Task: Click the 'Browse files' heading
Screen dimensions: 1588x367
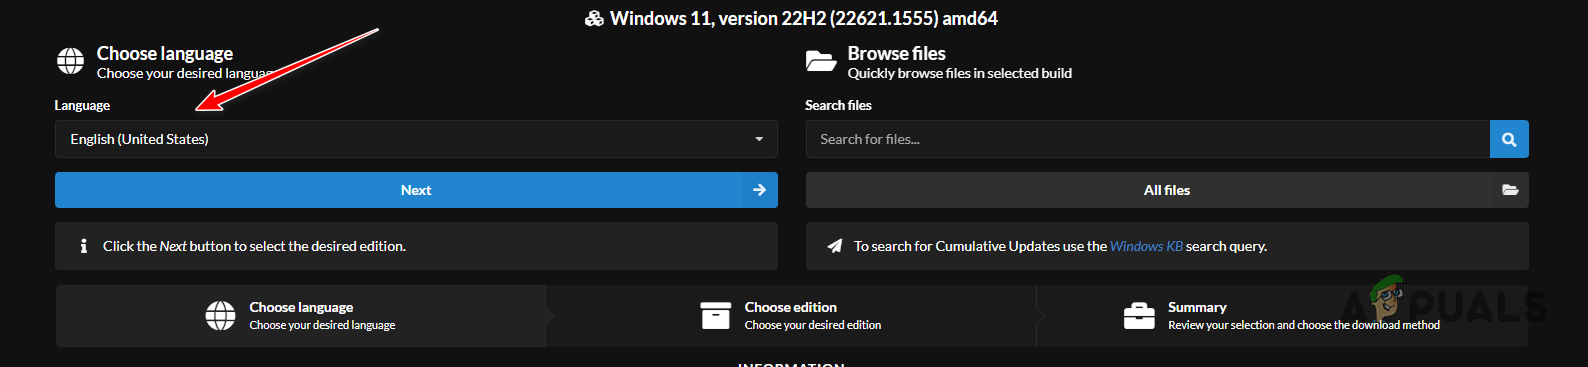Action: point(897,53)
